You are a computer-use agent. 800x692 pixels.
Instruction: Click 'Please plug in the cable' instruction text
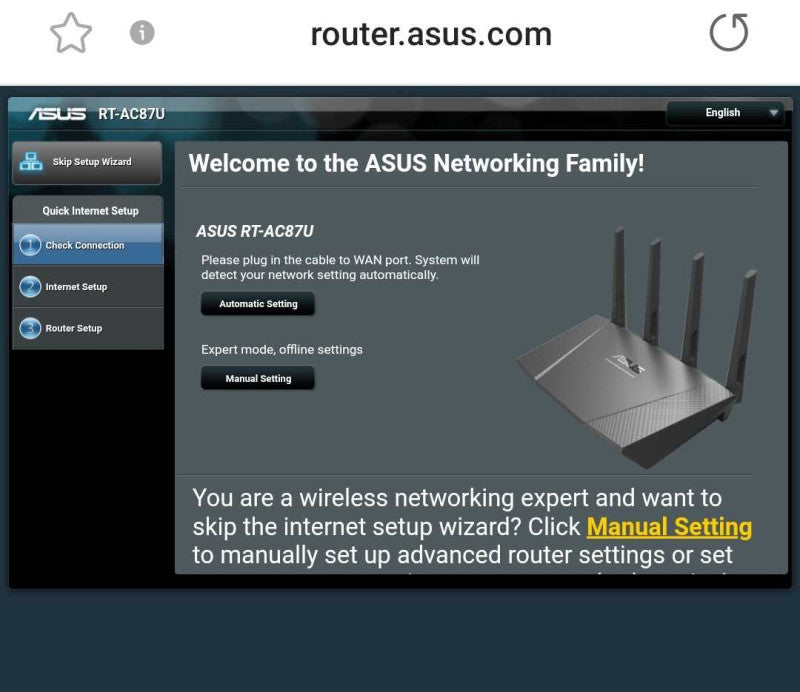tap(340, 267)
